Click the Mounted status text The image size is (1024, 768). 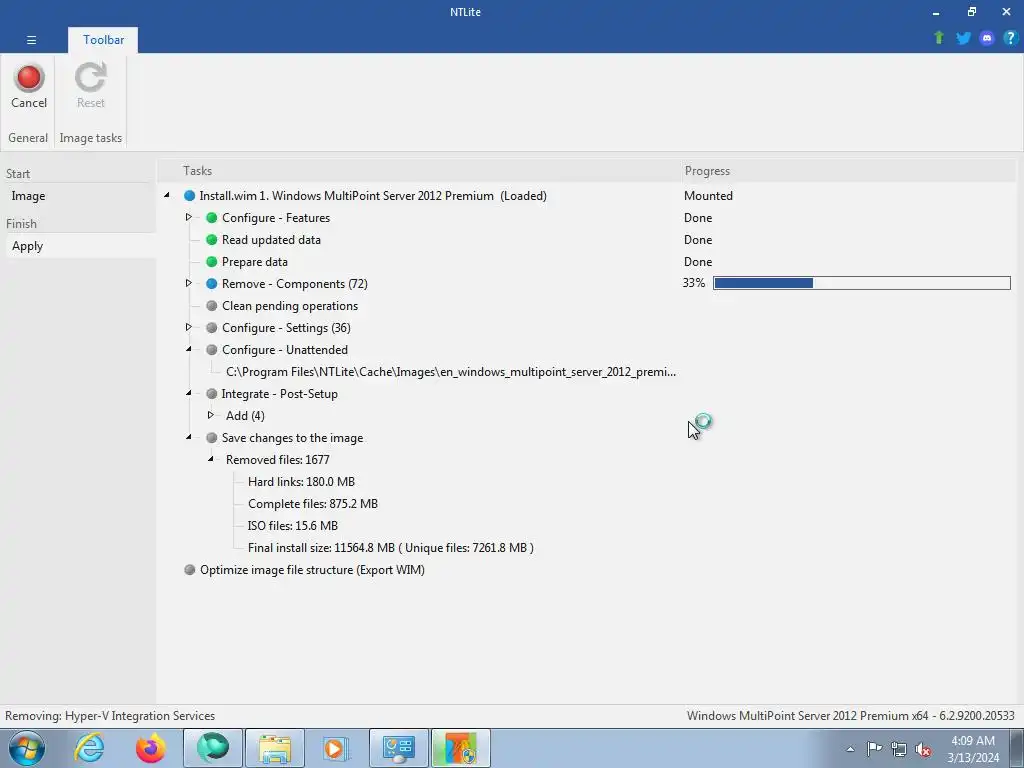pyautogui.click(x=708, y=196)
